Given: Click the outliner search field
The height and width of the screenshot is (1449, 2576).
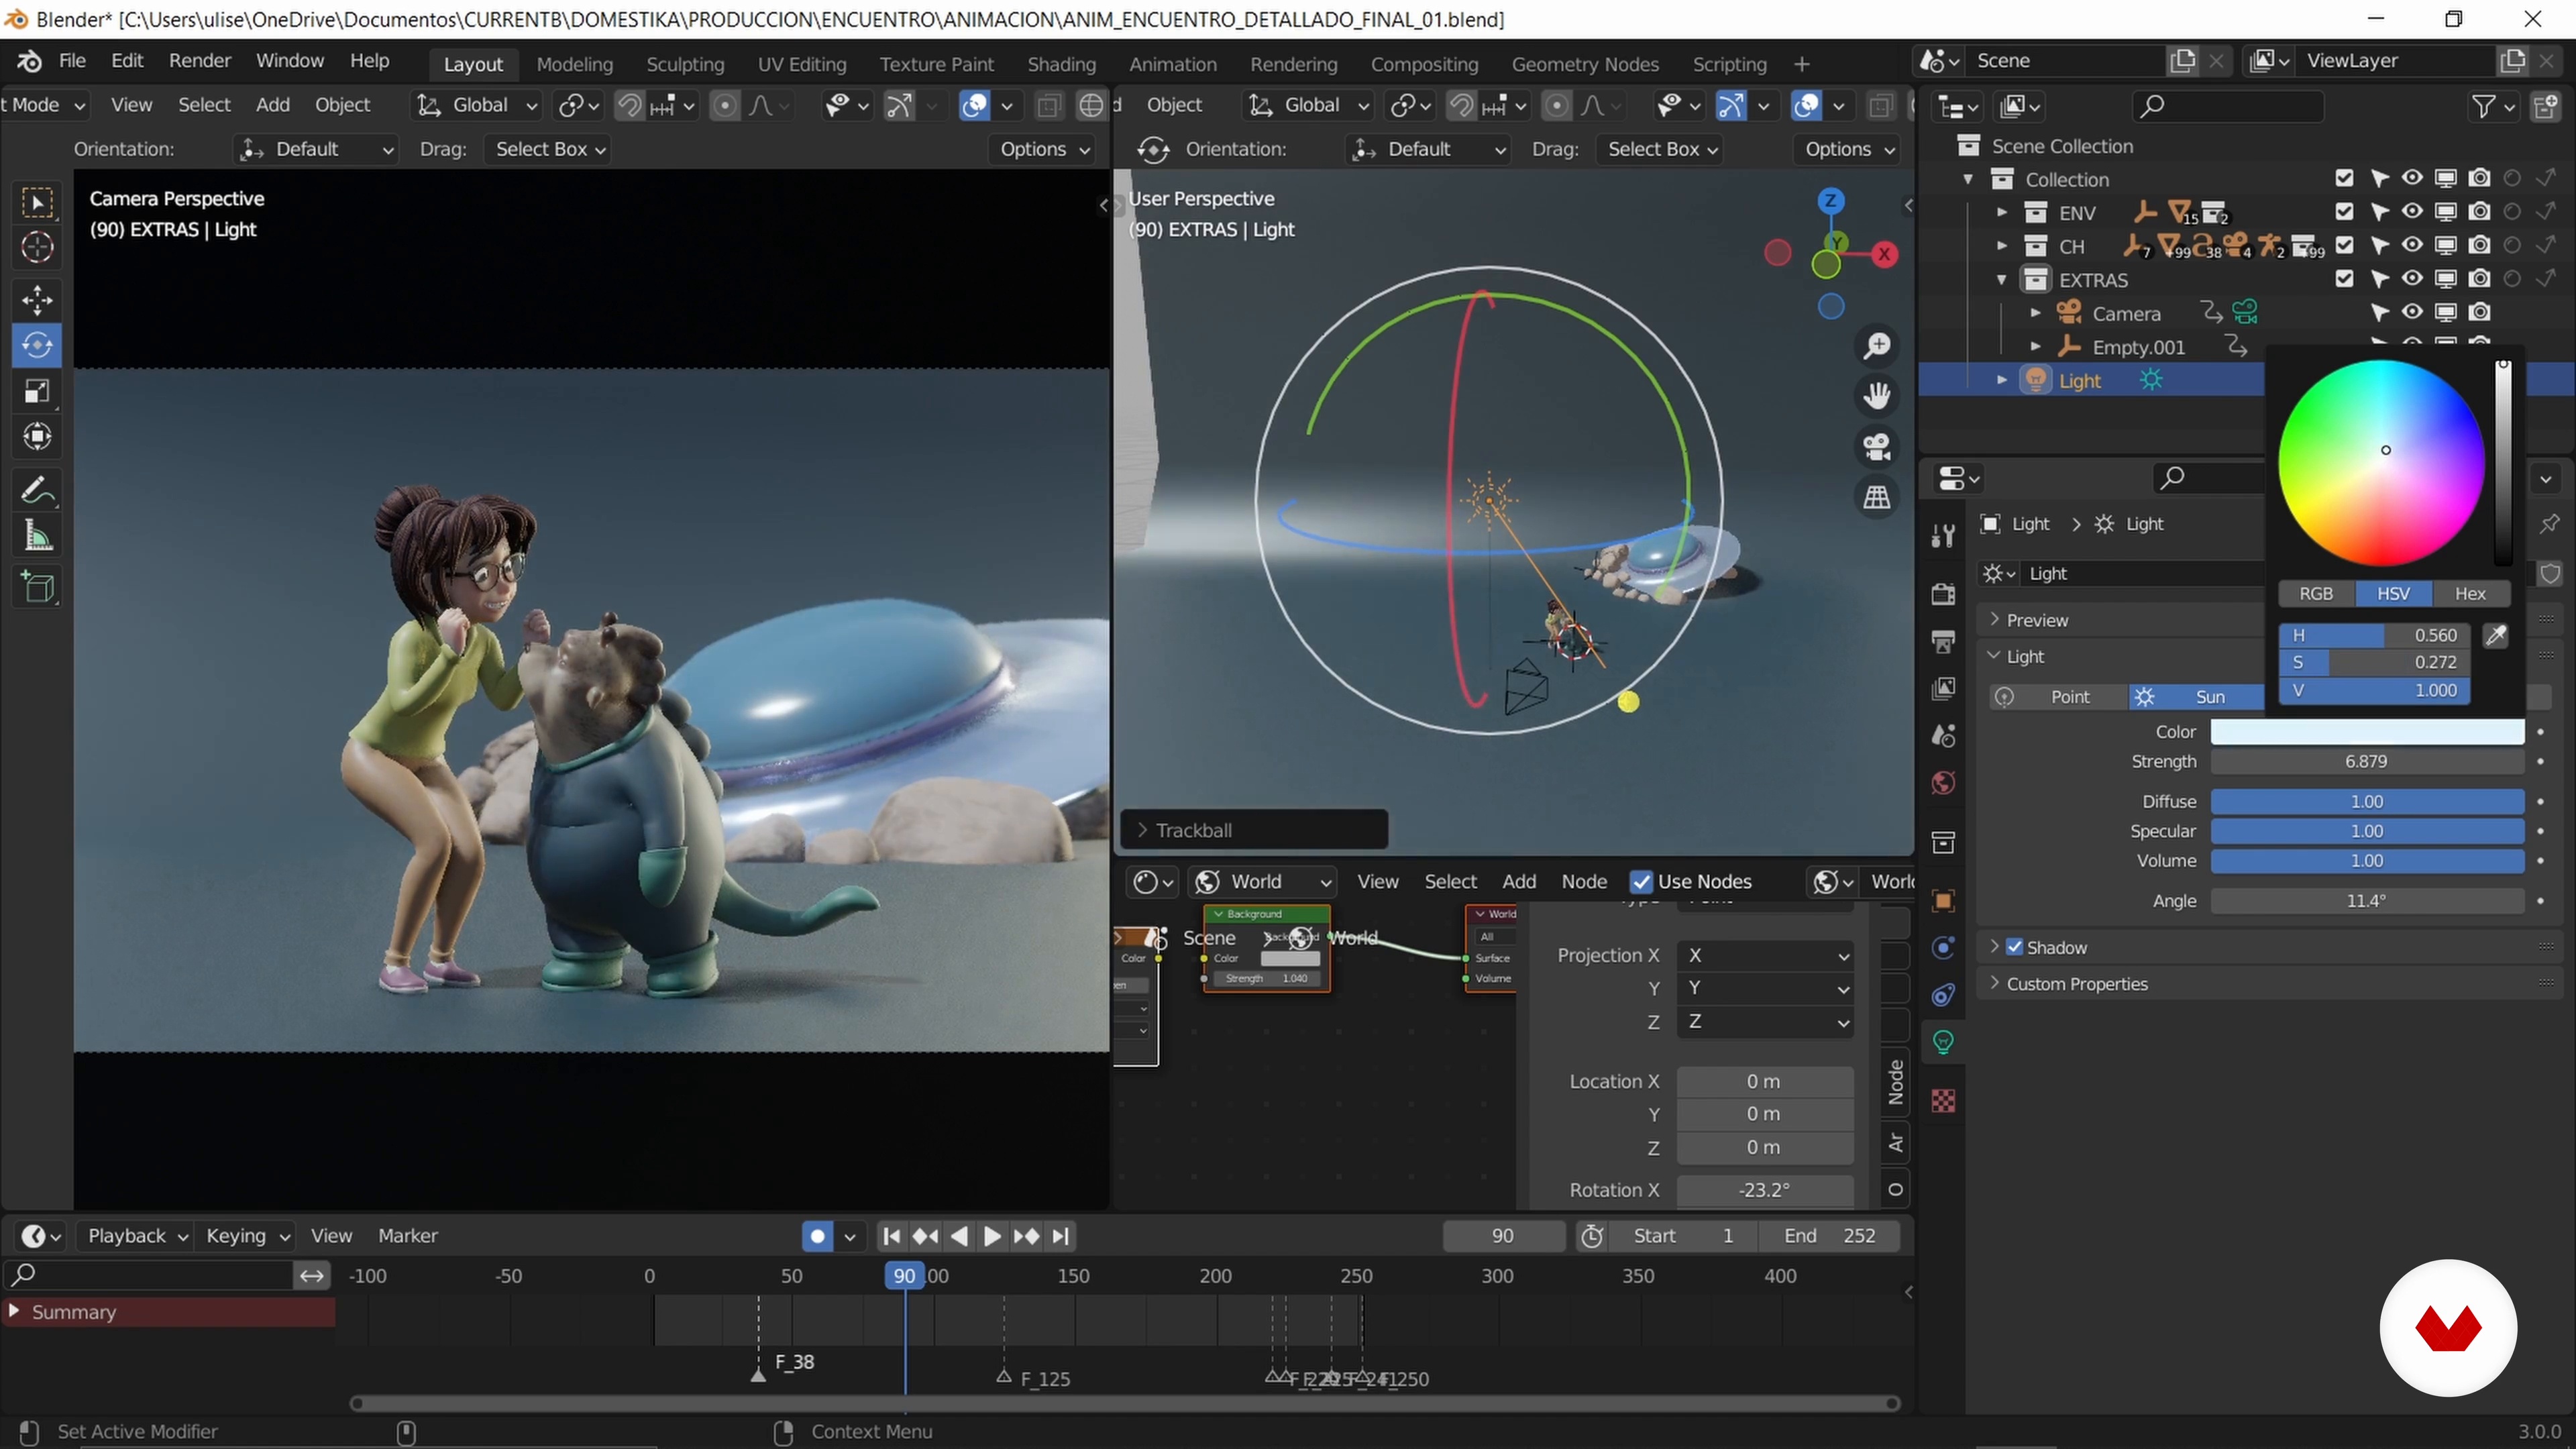Looking at the screenshot, I should tap(2227, 106).
